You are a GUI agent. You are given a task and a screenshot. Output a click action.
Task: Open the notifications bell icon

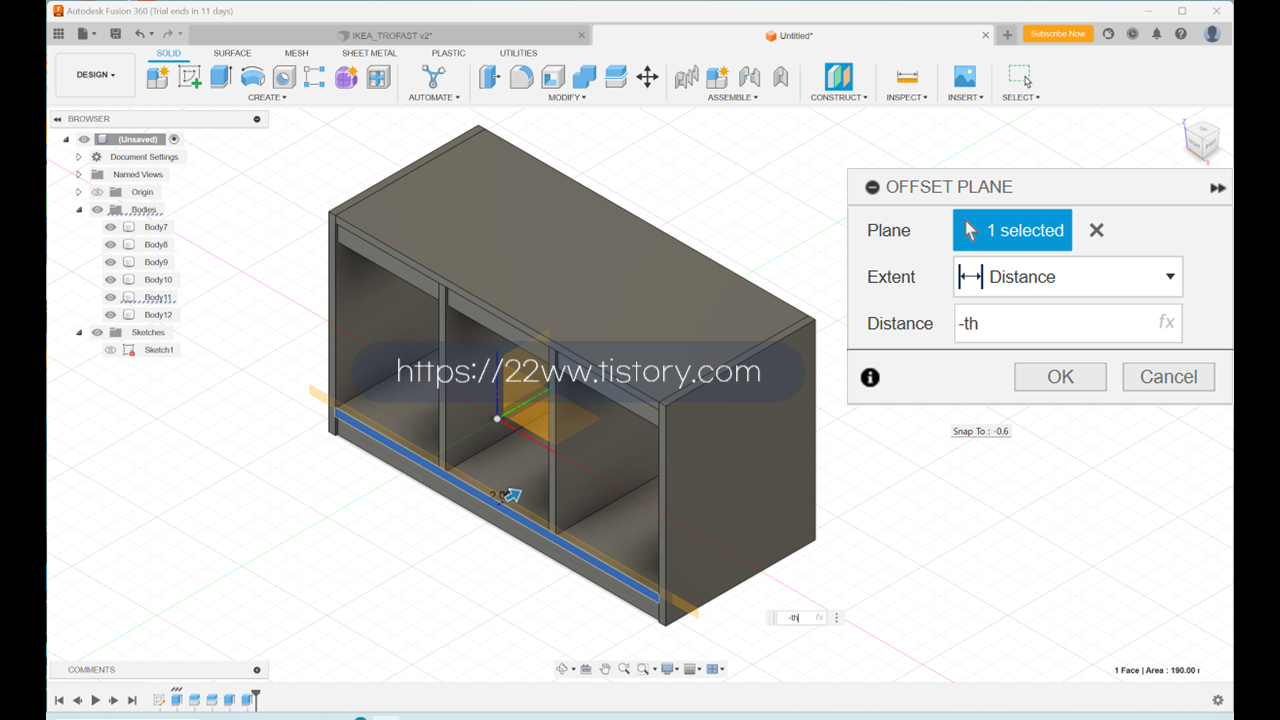[x=1156, y=34]
